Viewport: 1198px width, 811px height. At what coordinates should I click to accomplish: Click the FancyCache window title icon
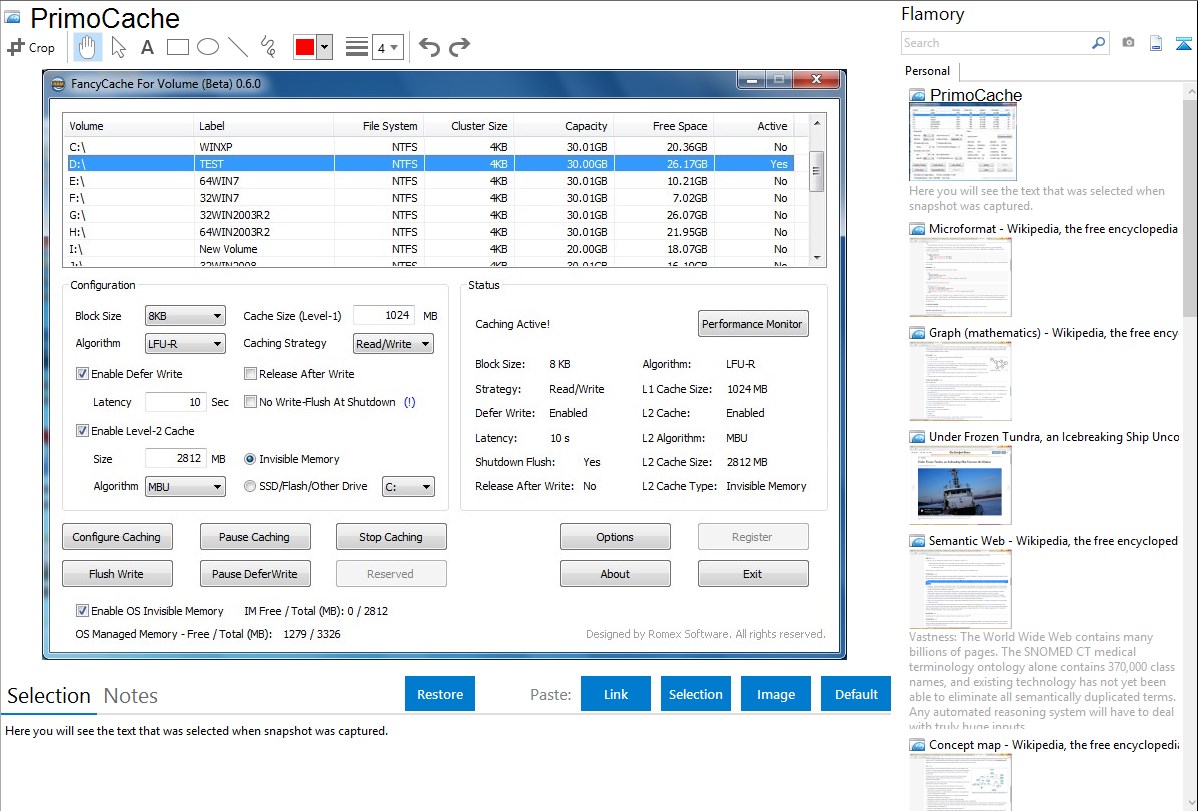[x=58, y=84]
